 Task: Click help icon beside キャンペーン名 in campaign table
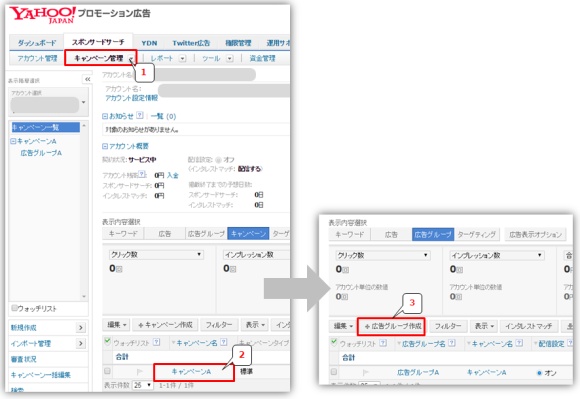[x=223, y=342]
